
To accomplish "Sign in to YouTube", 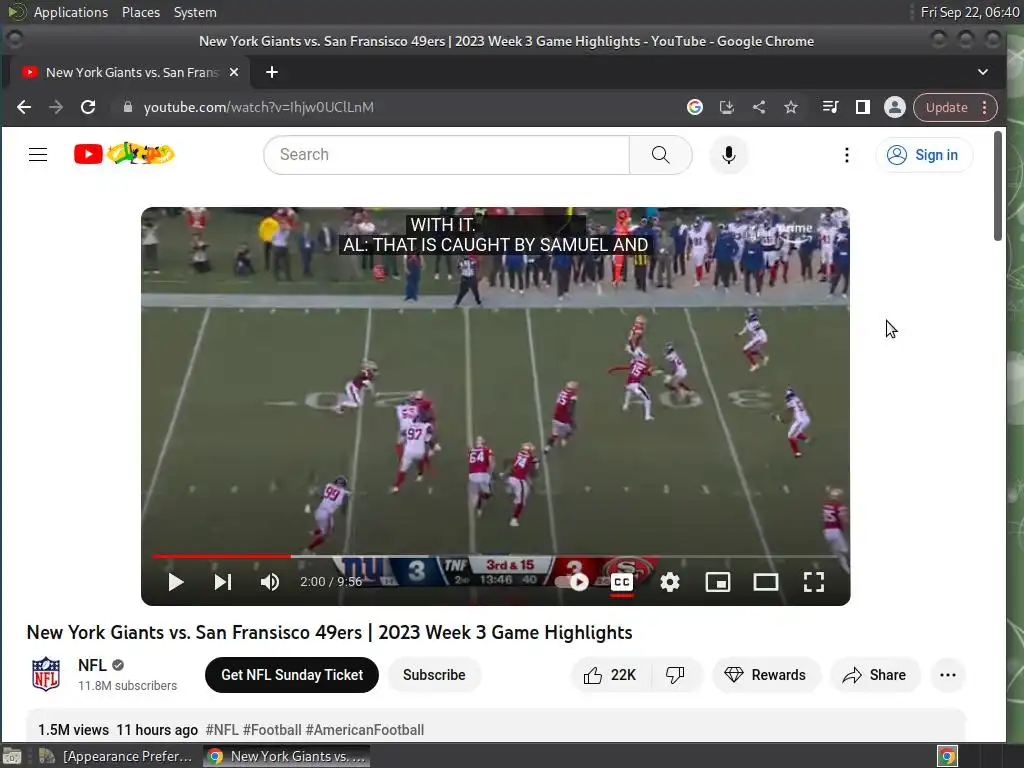I will (923, 155).
